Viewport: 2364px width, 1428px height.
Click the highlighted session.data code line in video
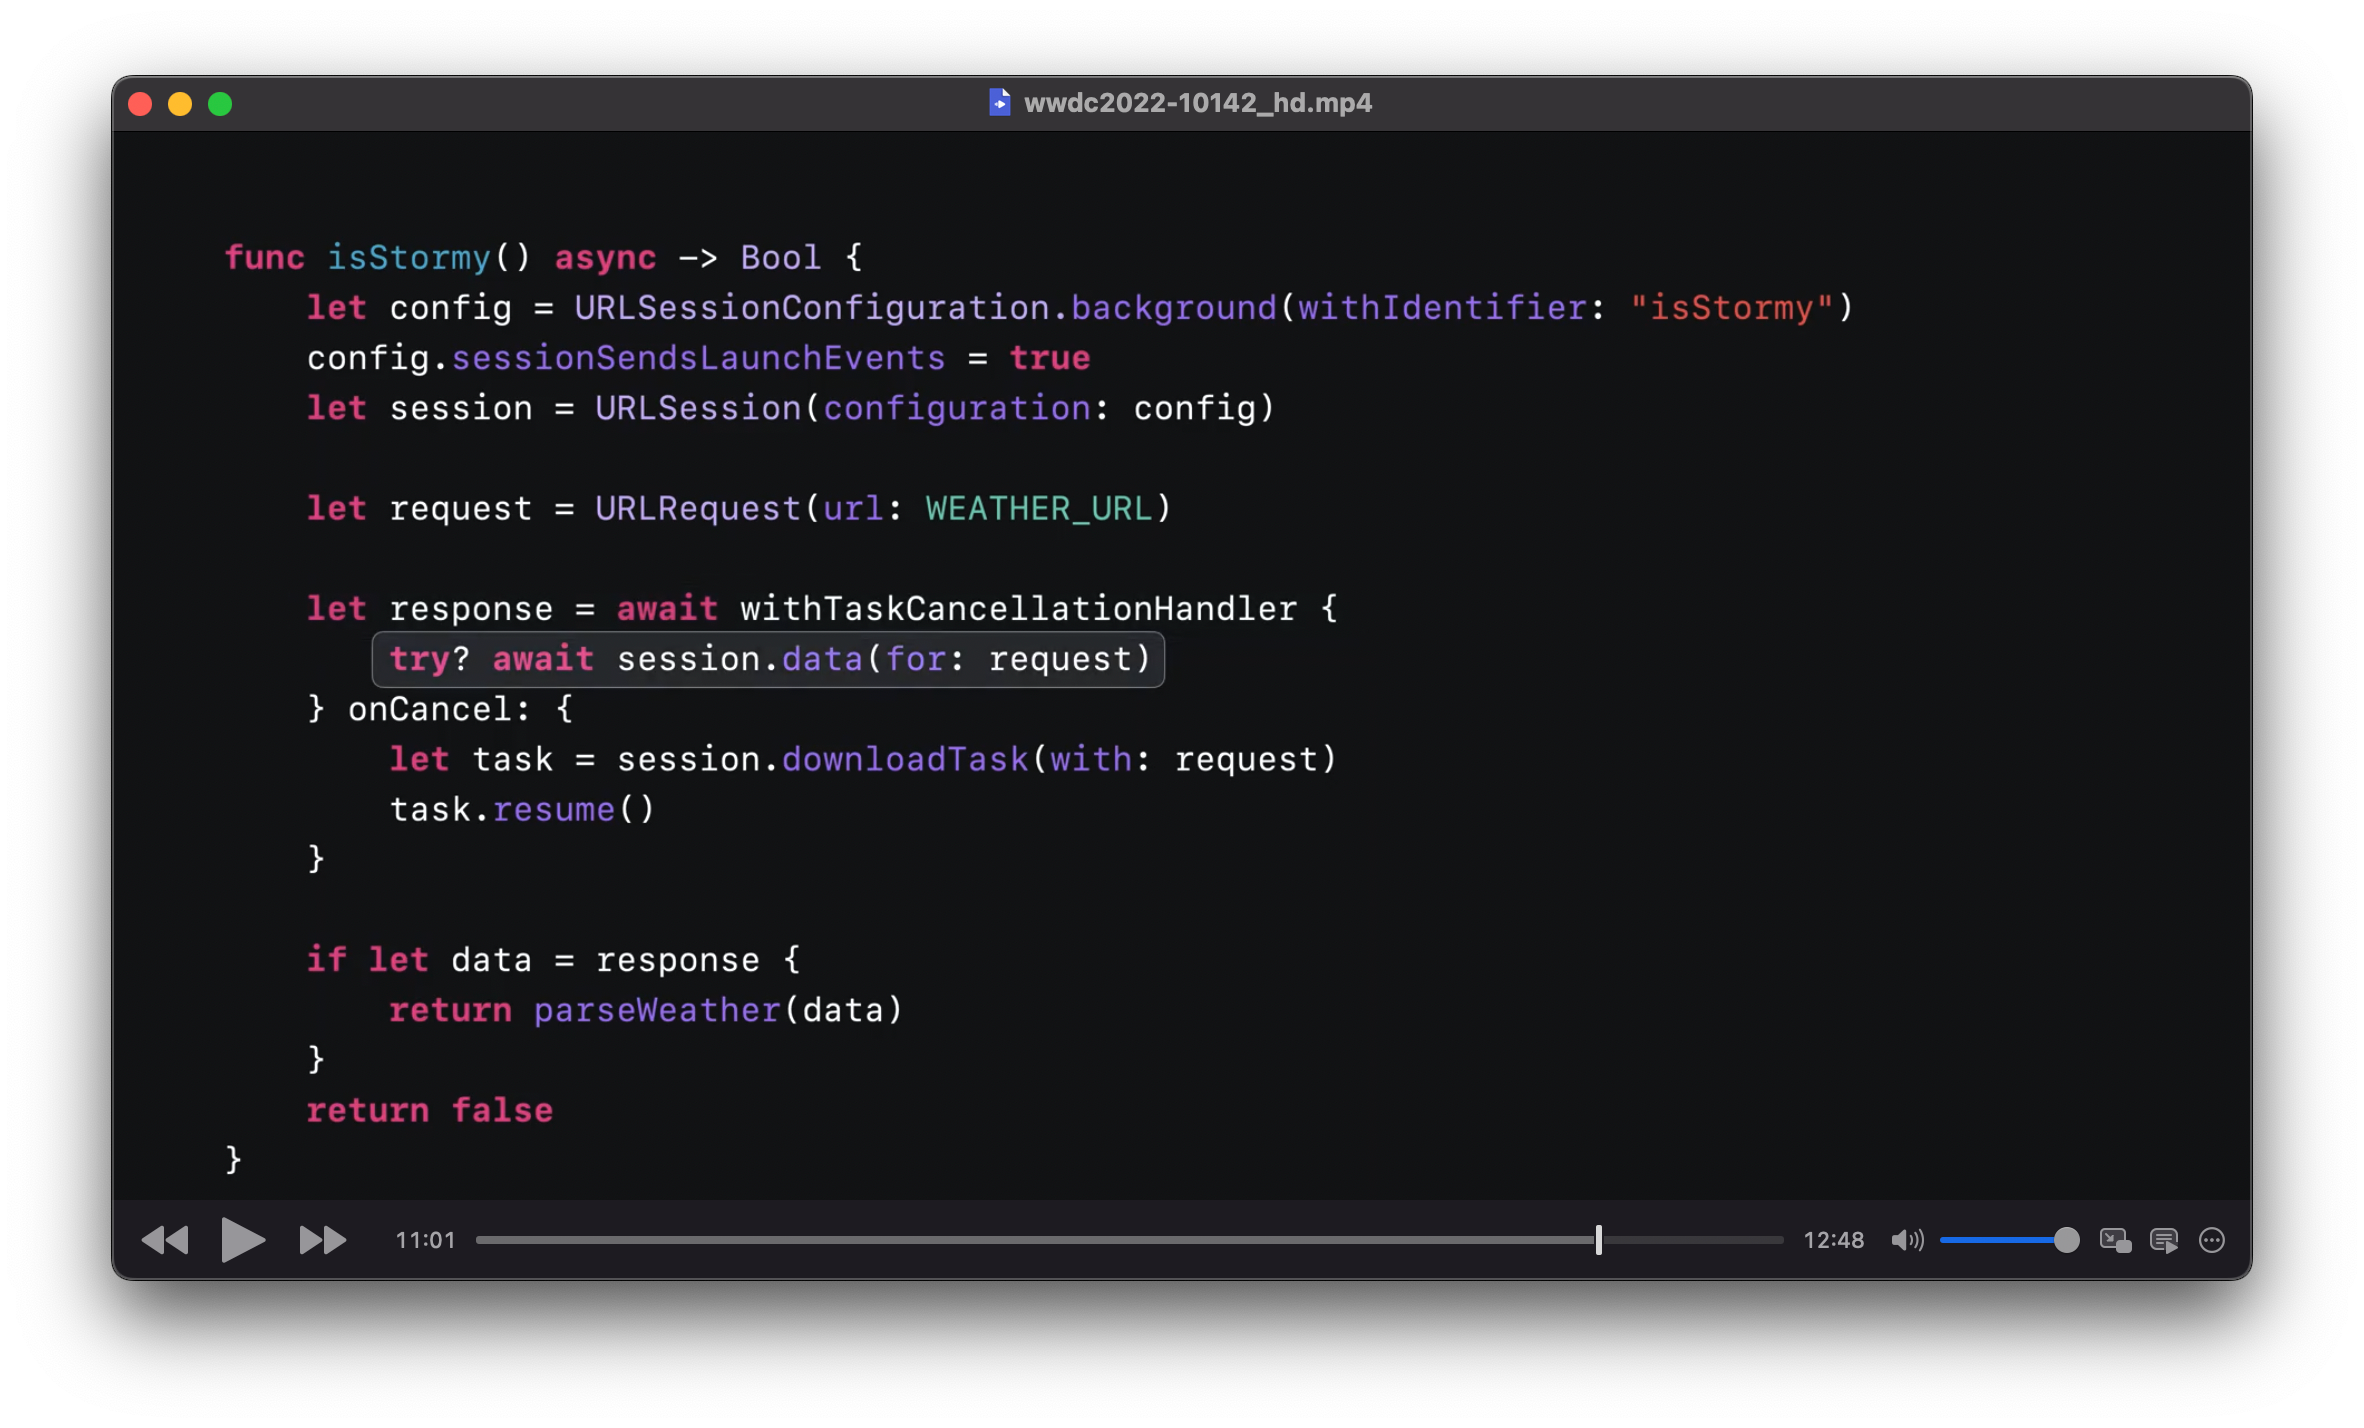coord(768,659)
